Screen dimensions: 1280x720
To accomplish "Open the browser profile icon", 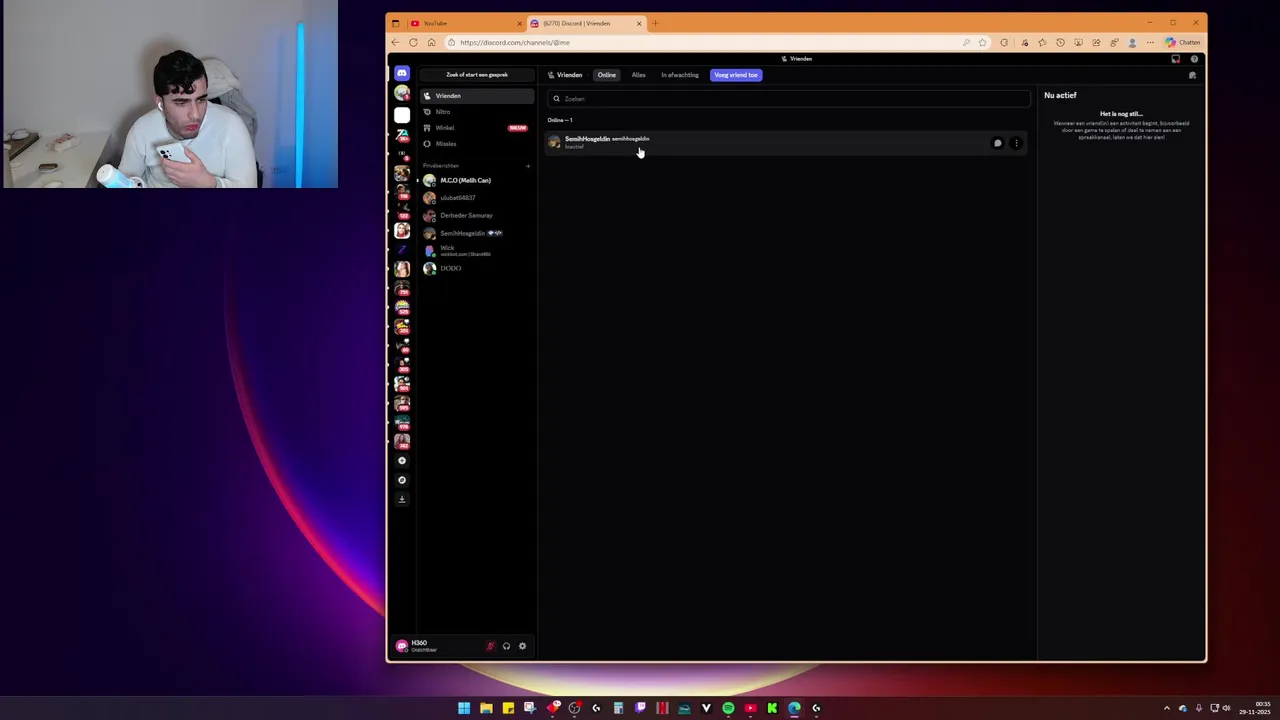I will [x=1132, y=42].
